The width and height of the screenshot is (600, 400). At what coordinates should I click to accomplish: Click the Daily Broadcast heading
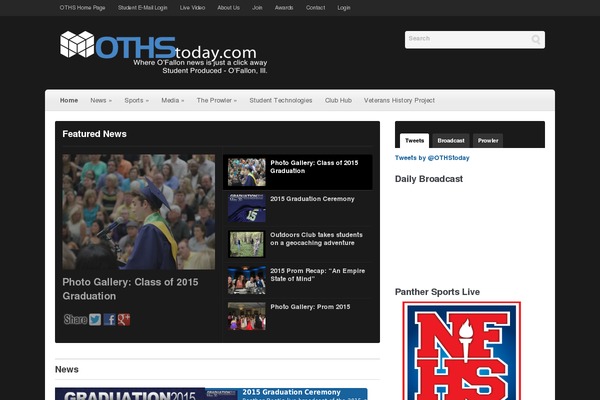pyautogui.click(x=429, y=179)
